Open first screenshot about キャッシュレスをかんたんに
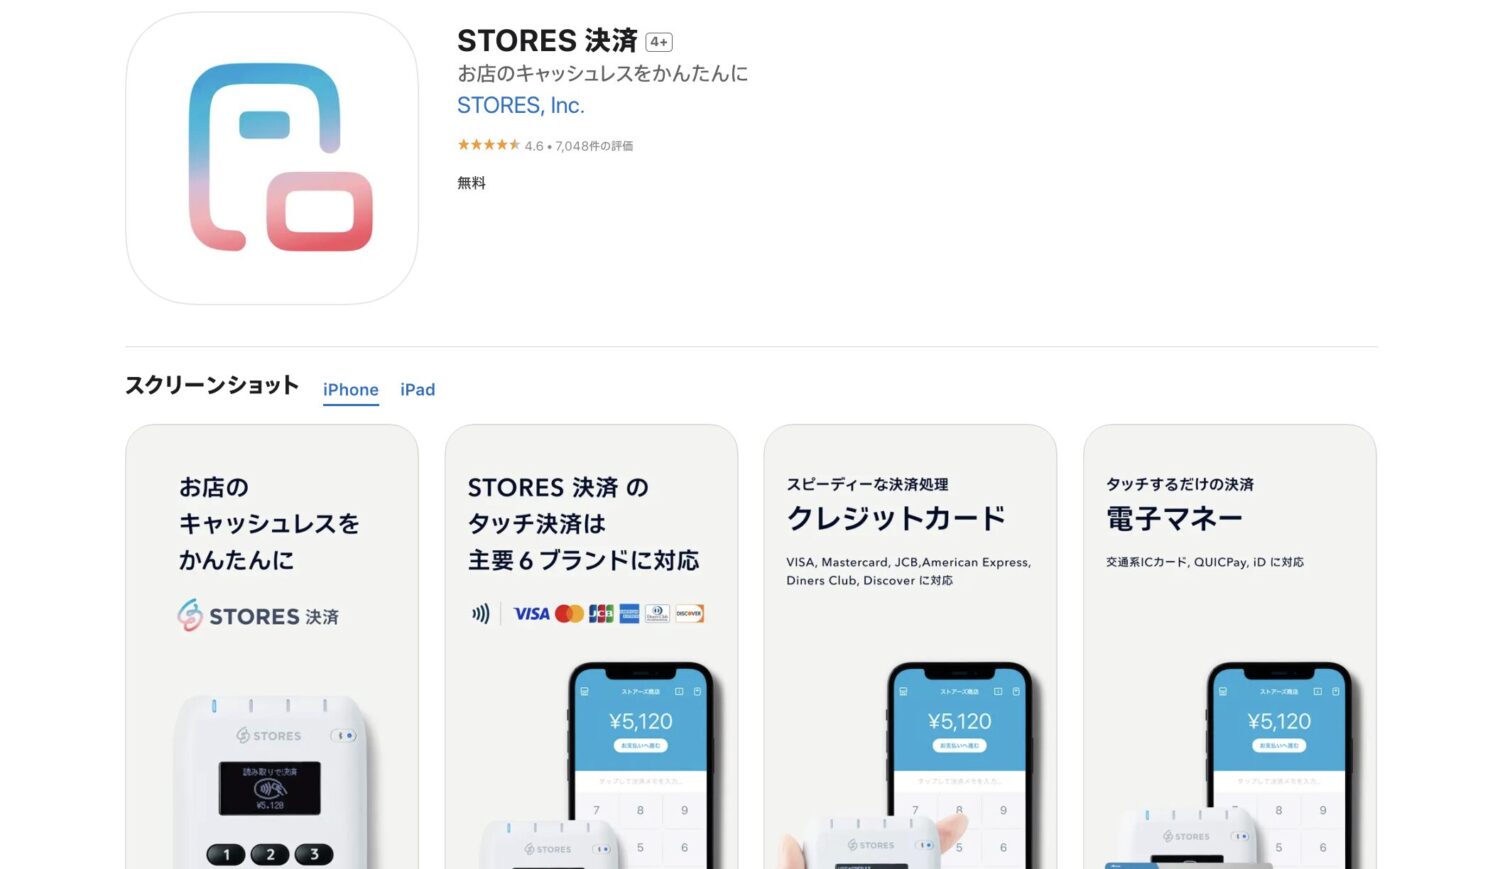The height and width of the screenshot is (869, 1500). tap(272, 646)
